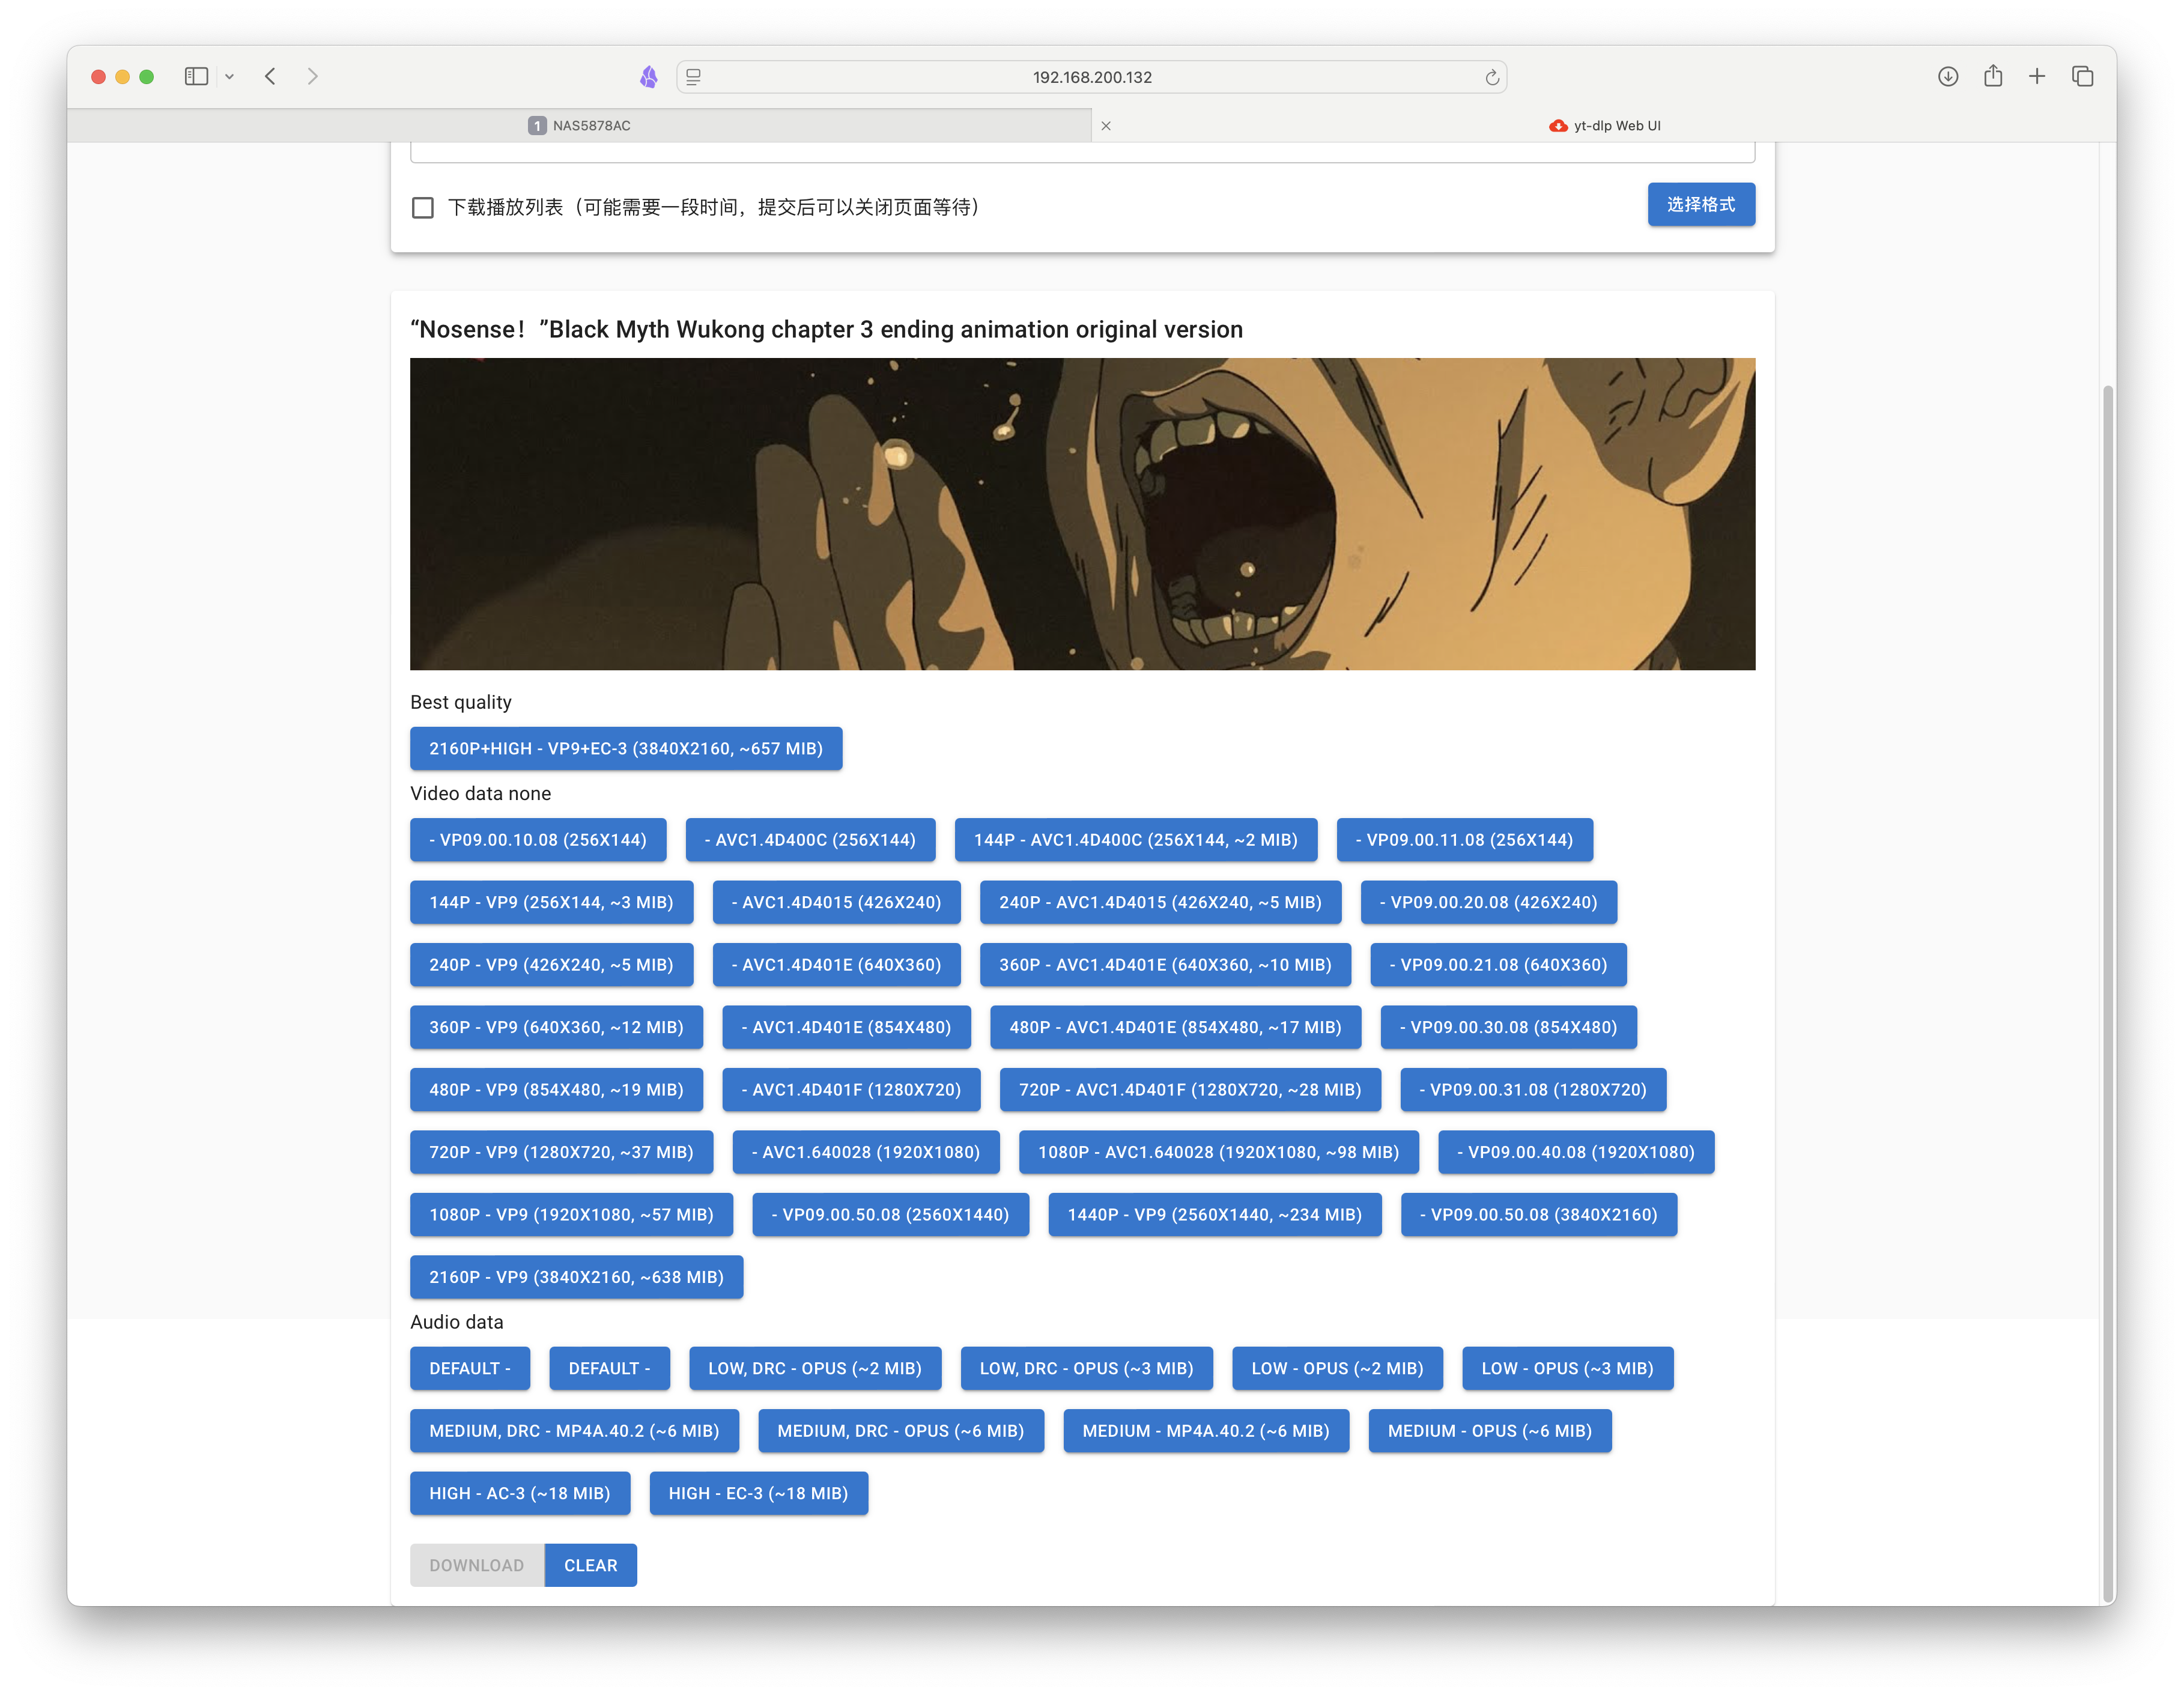Select 2160P+HIGH - VP9+EC-3 best quality
Viewport: 2184px width, 1695px height.
click(x=626, y=749)
